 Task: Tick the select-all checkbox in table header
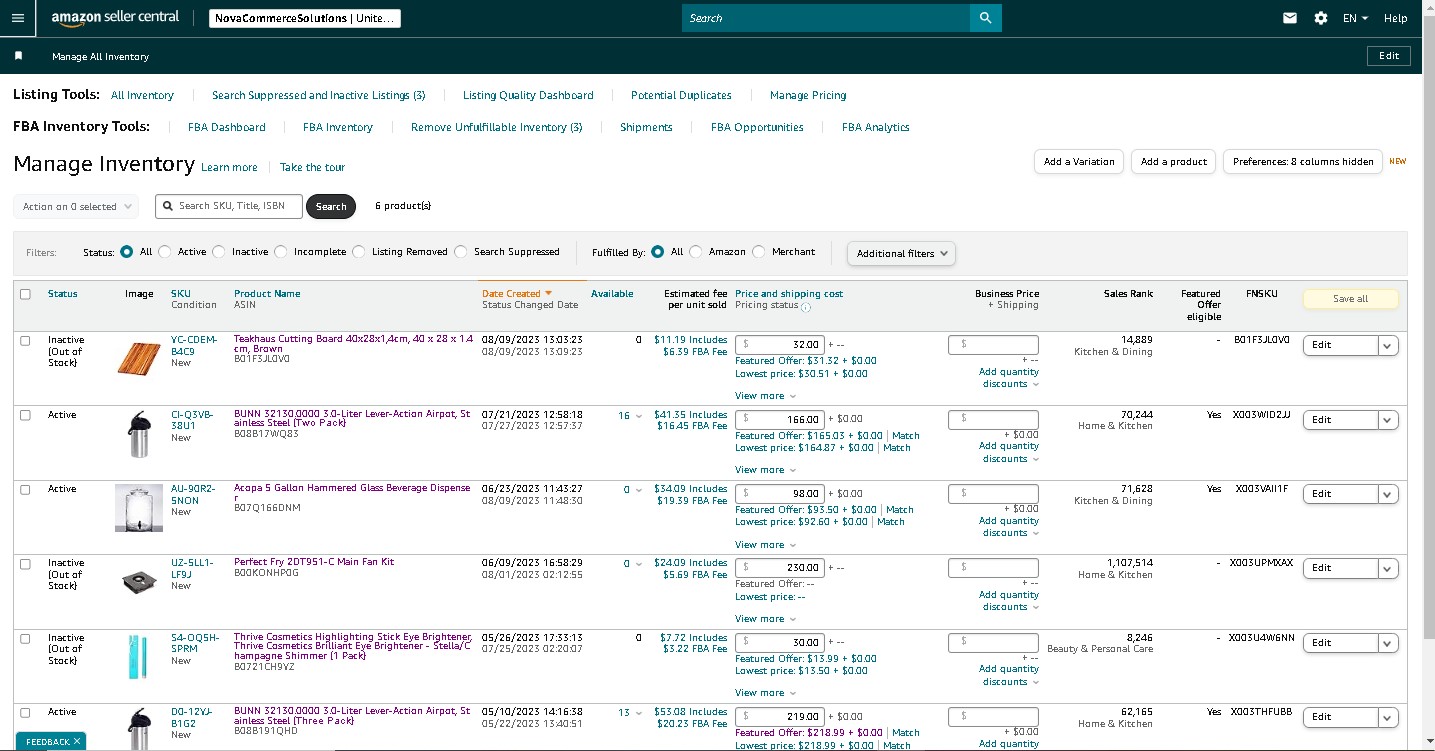[26, 294]
